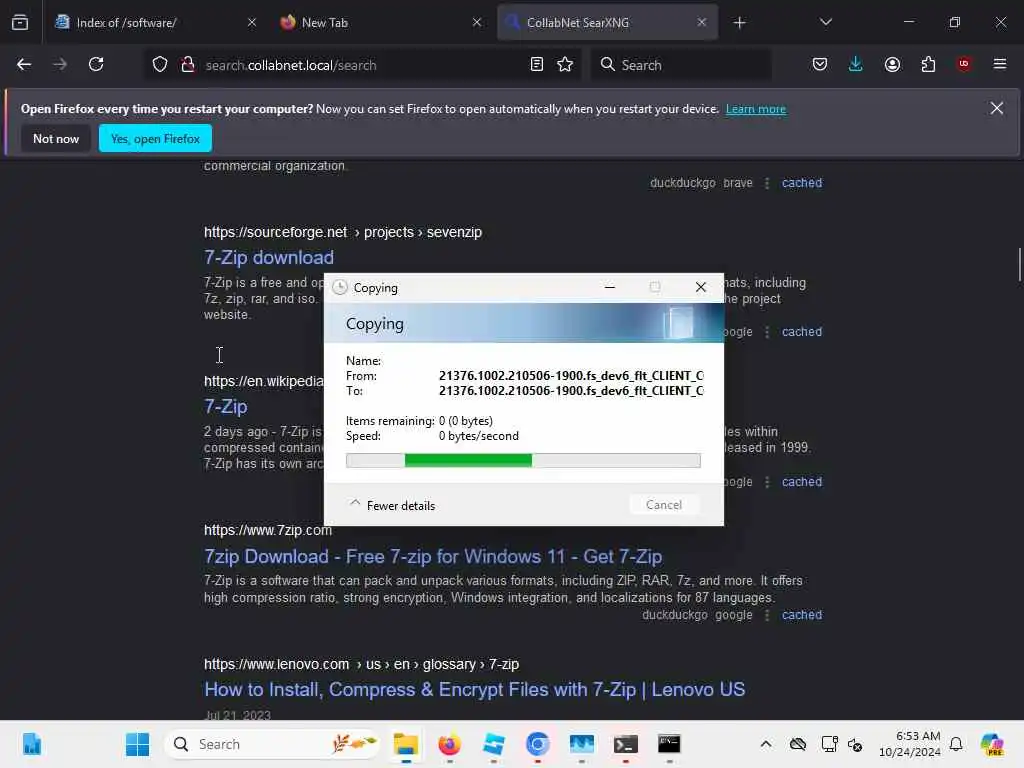Close the CollabNet SearXNG tab
This screenshot has width=1024, height=768.
(701, 23)
